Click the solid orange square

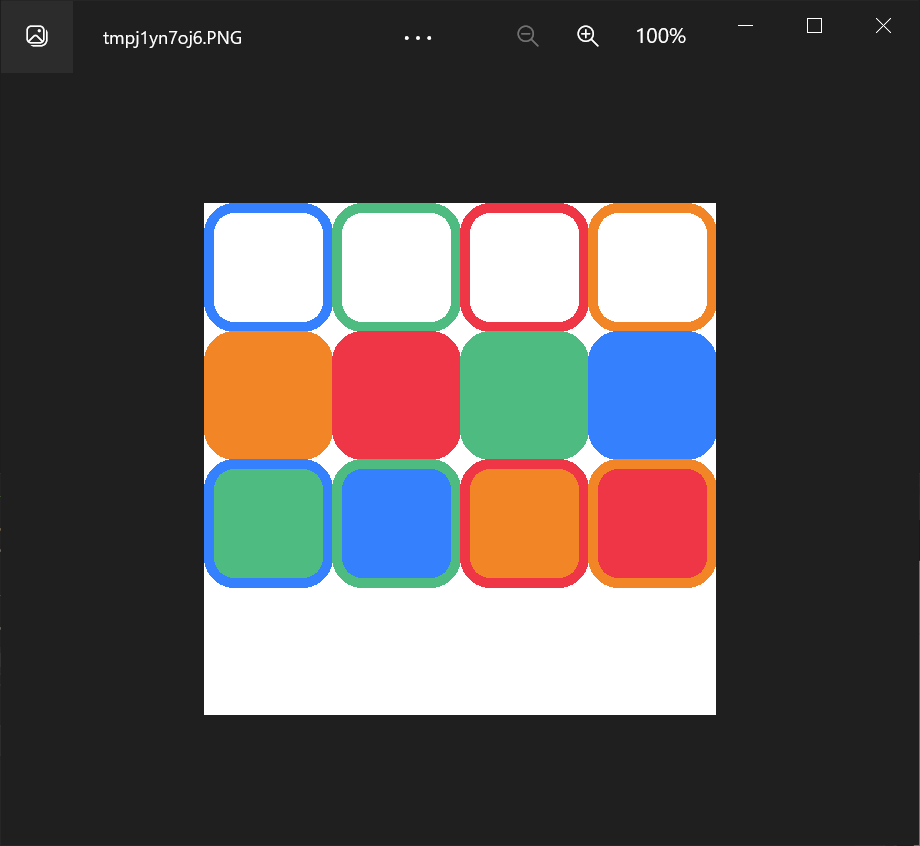[x=268, y=395]
